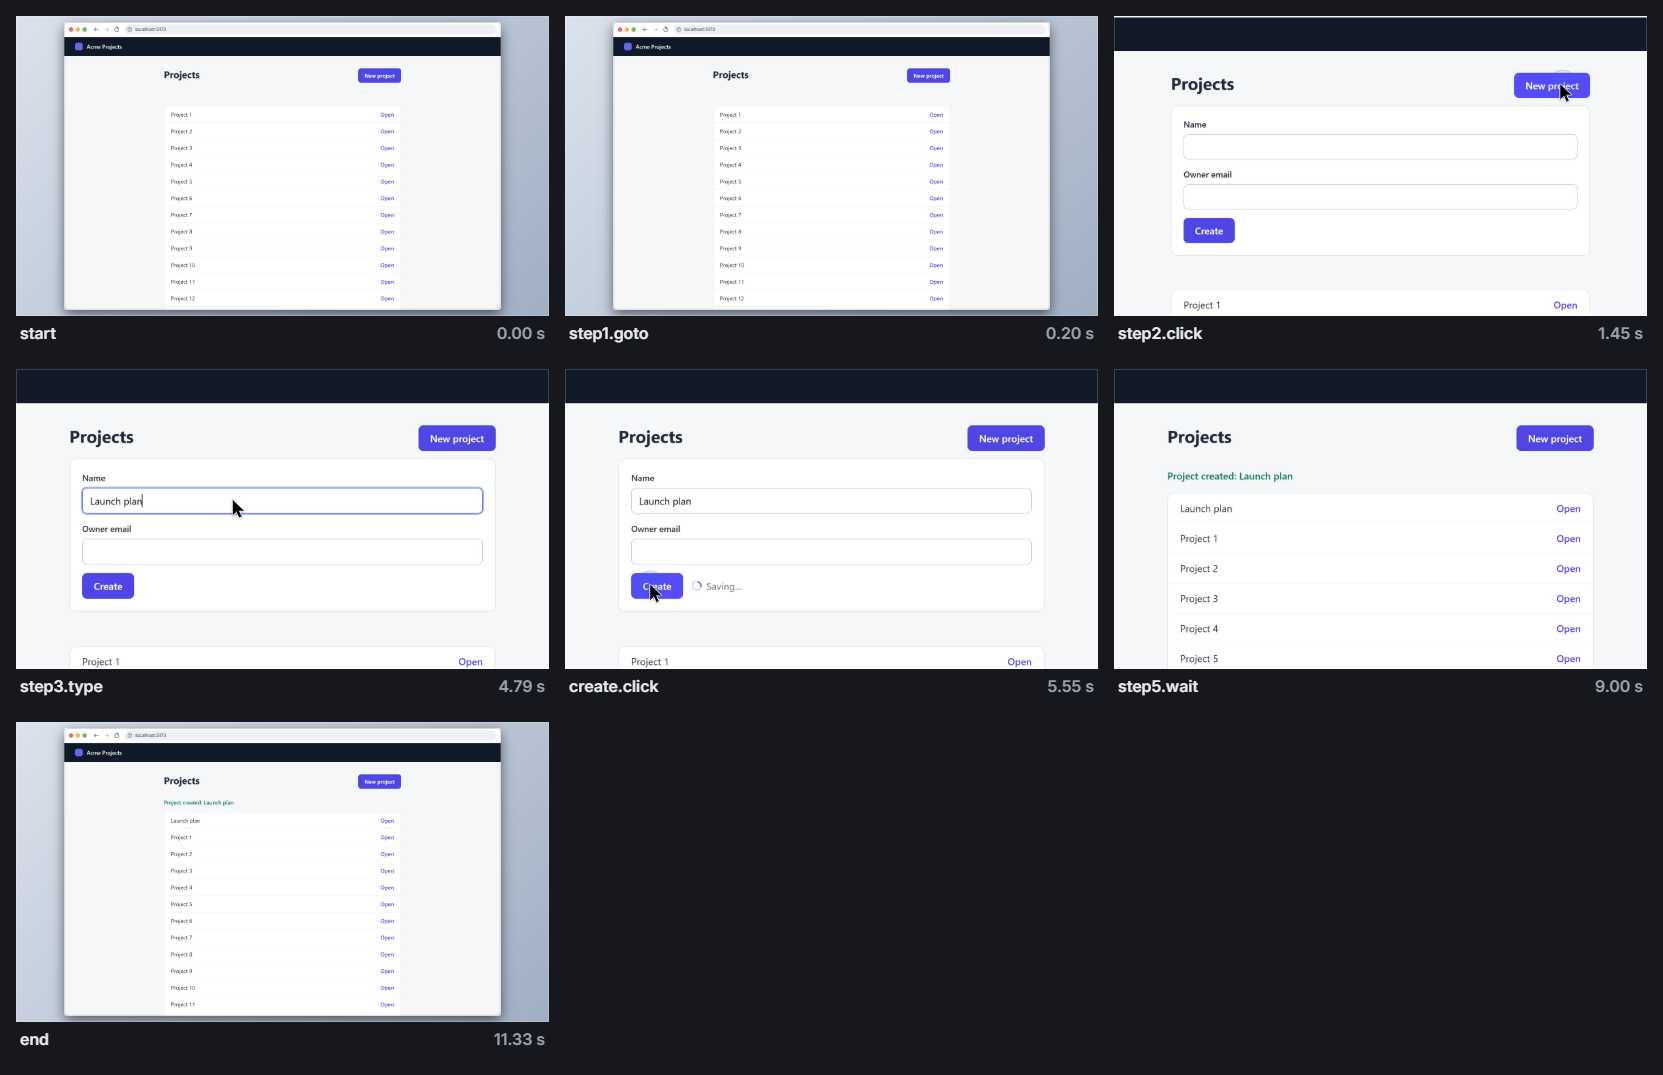Open Project 1 in step5.wait frame
Viewport: 1663px width, 1075px height.
coord(1568,539)
